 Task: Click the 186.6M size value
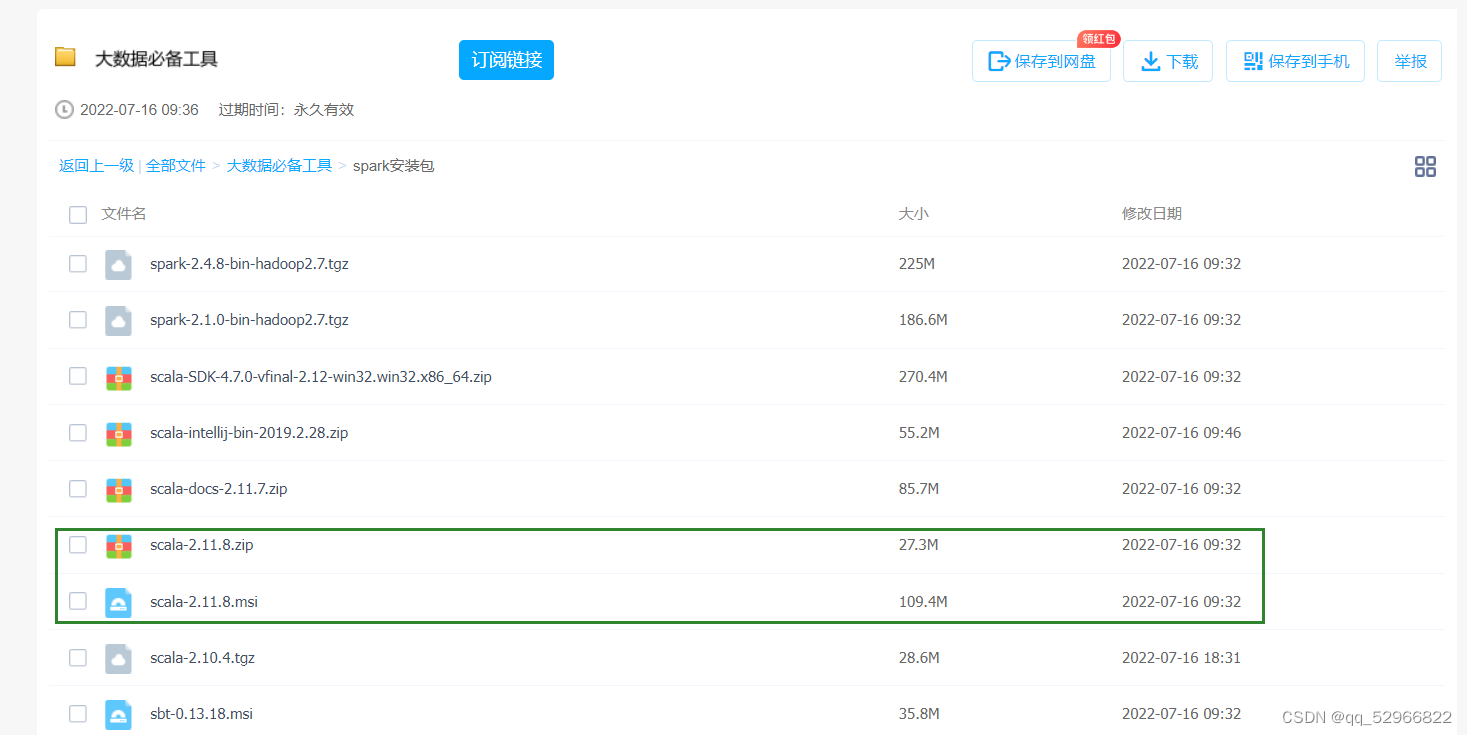click(923, 320)
